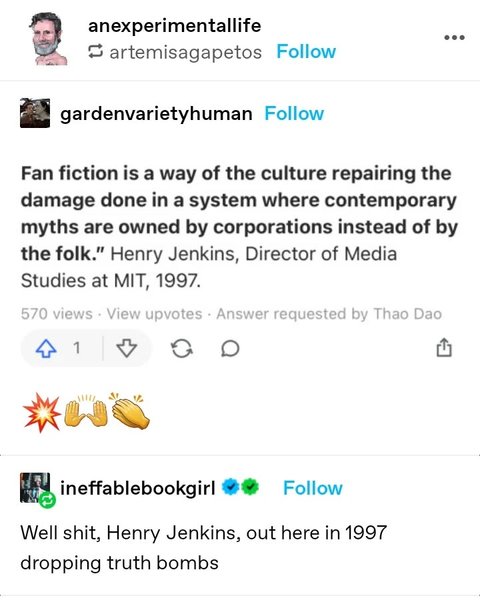Click the blue verified badge on ineffablebookgirl
This screenshot has height=600, width=480.
click(x=230, y=487)
